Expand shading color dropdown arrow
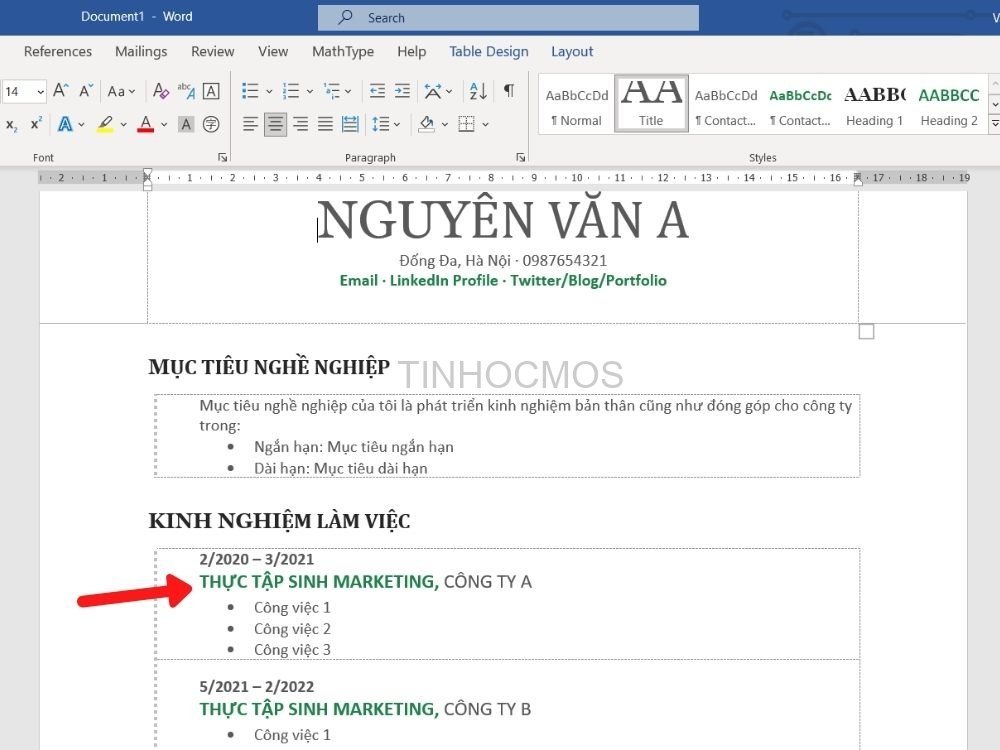 (x=445, y=125)
